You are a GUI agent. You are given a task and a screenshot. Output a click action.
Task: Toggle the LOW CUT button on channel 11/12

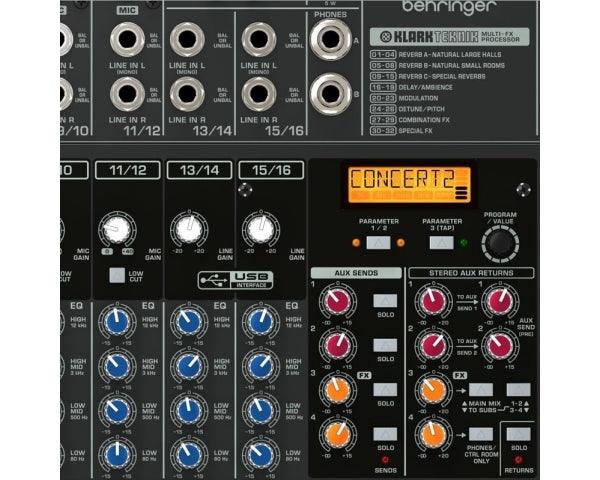[117, 275]
